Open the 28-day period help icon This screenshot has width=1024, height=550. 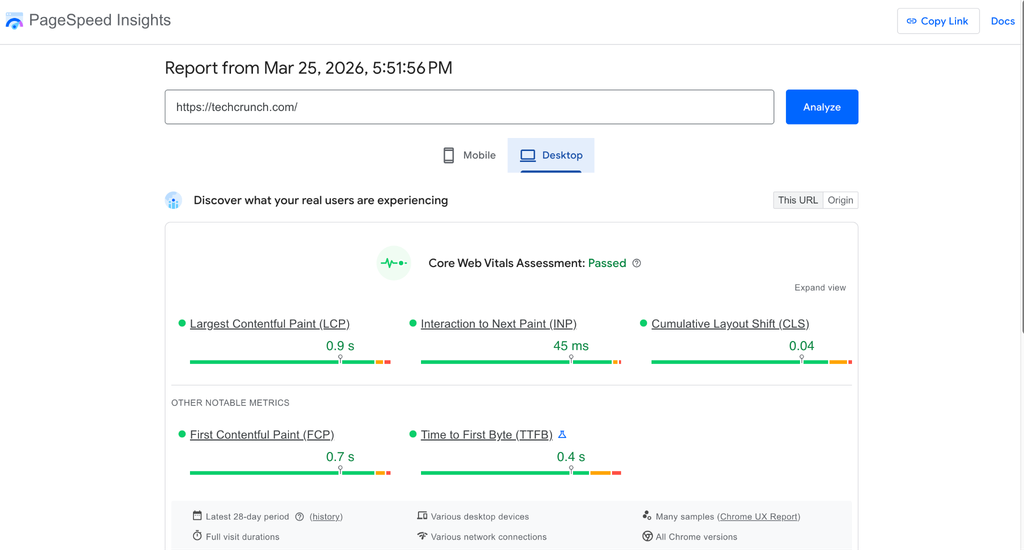pyautogui.click(x=299, y=517)
